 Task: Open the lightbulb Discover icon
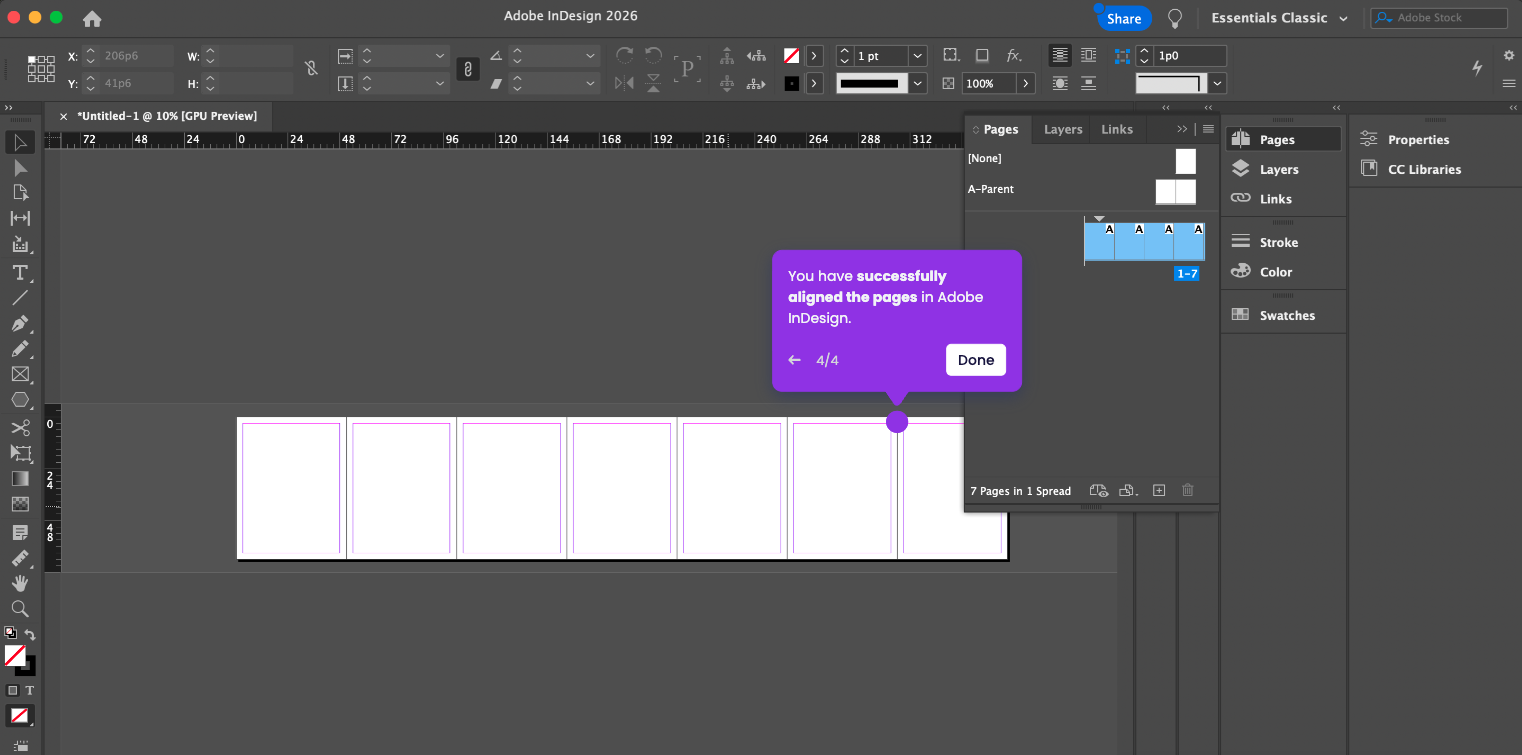click(x=1176, y=18)
